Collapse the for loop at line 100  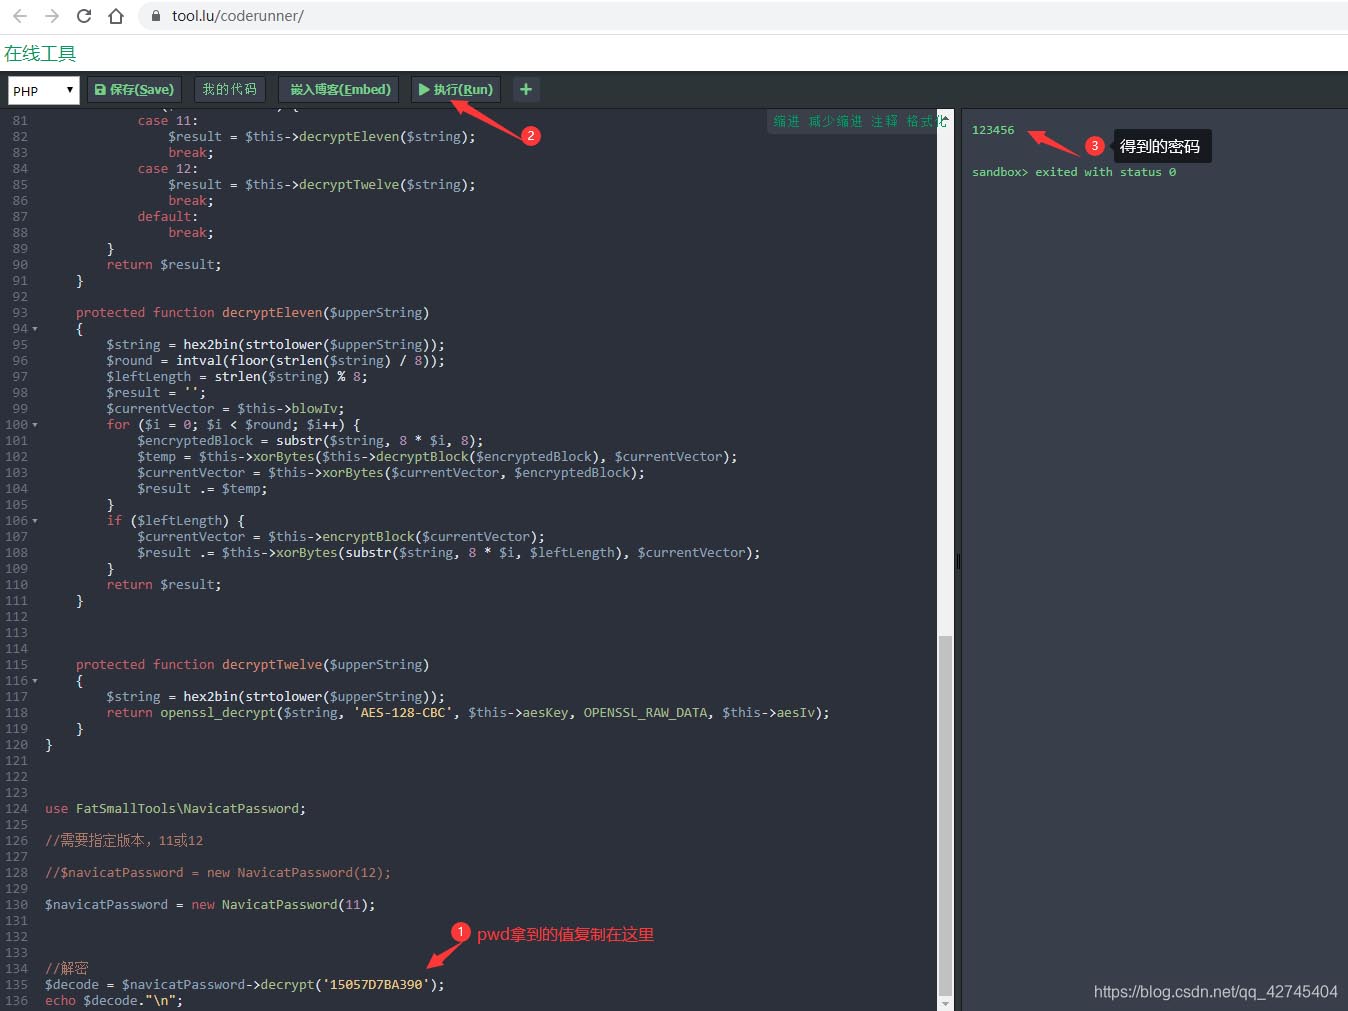[35, 425]
